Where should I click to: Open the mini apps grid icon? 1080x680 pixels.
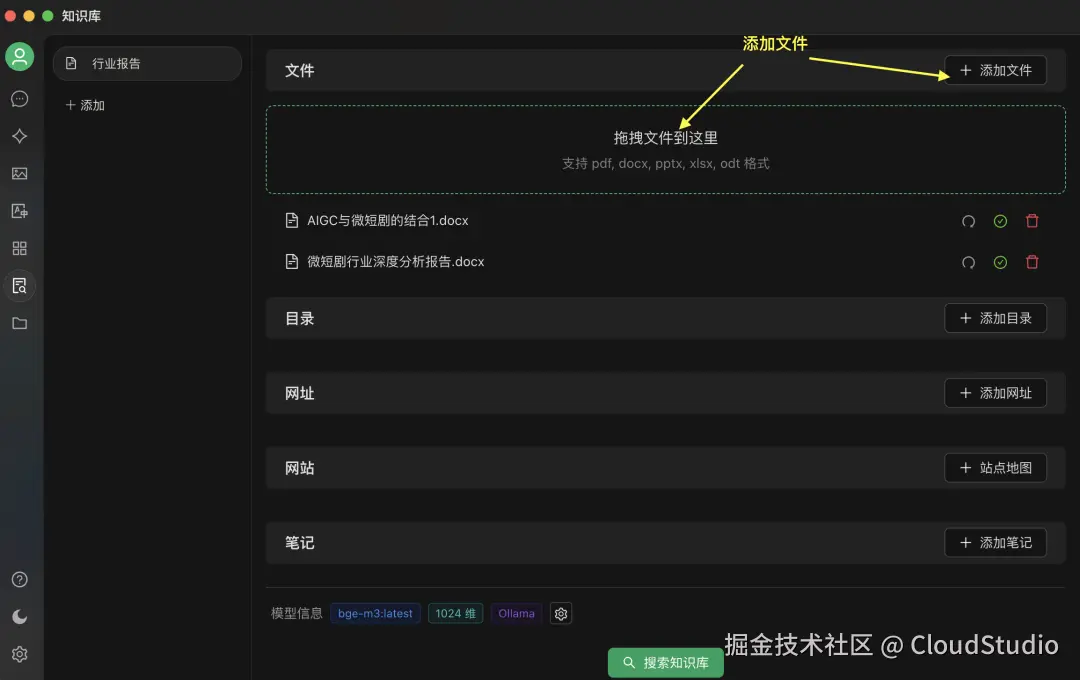point(20,248)
